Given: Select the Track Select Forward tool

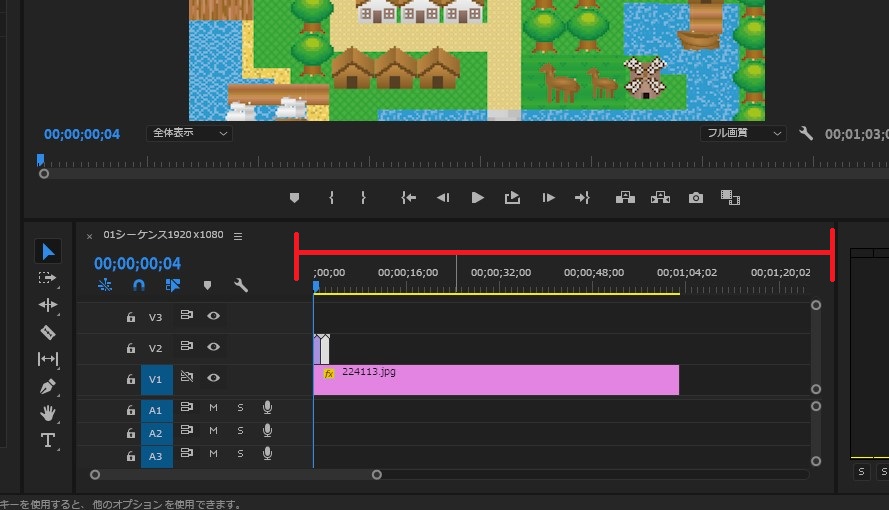Looking at the screenshot, I should 47,278.
